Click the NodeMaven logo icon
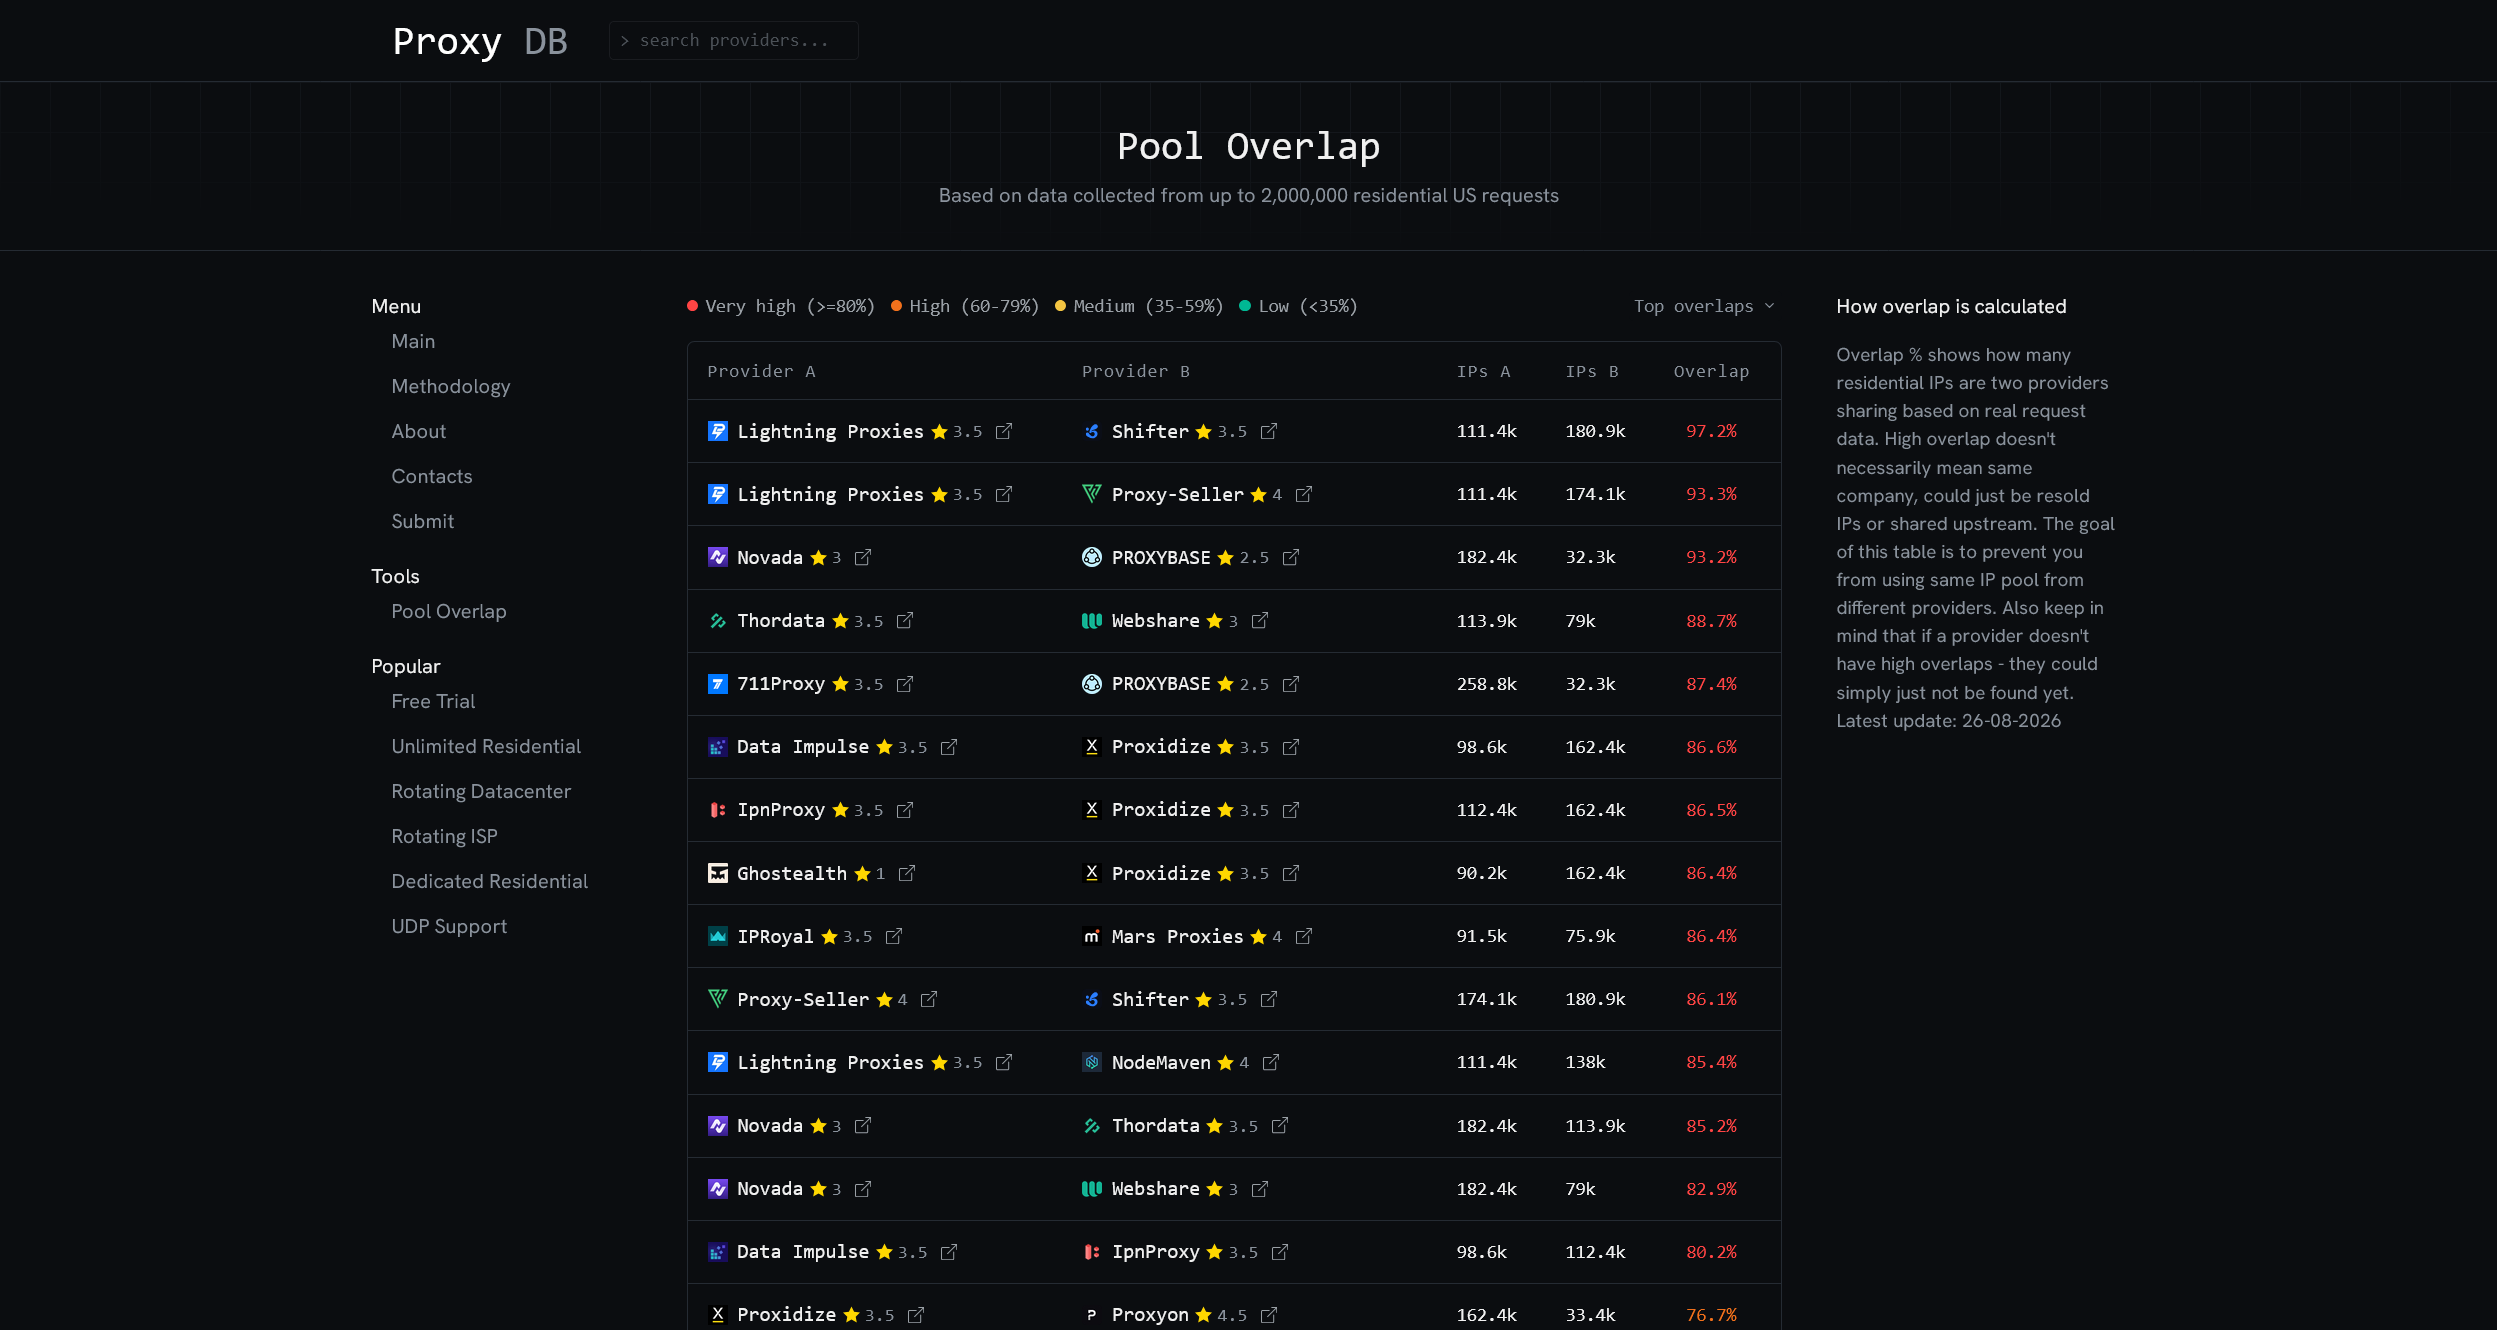Image resolution: width=2497 pixels, height=1330 pixels. click(x=1092, y=1062)
